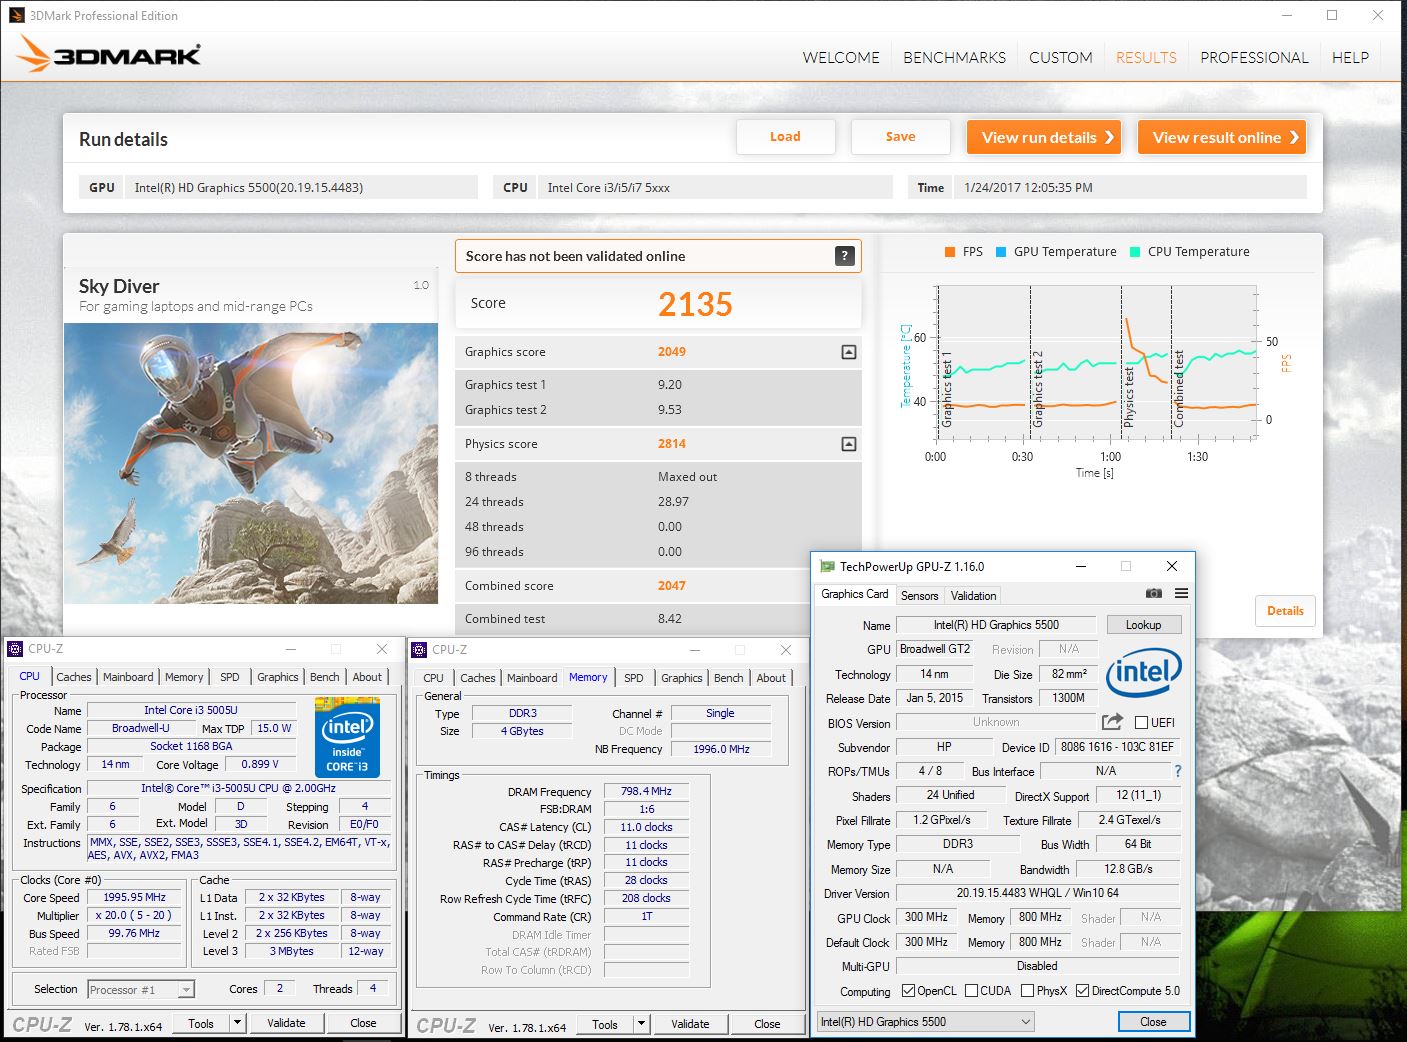Viewport: 1407px width, 1042px height.
Task: Click the GPU Temperature blue legend swatch
Action: [1001, 252]
